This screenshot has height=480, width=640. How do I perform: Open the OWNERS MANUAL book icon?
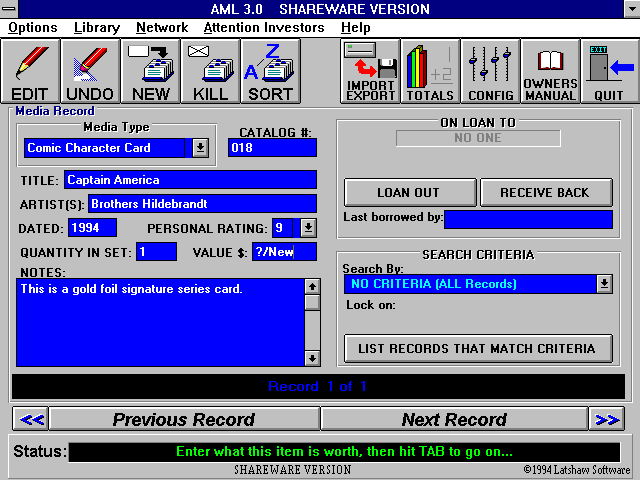[x=550, y=71]
